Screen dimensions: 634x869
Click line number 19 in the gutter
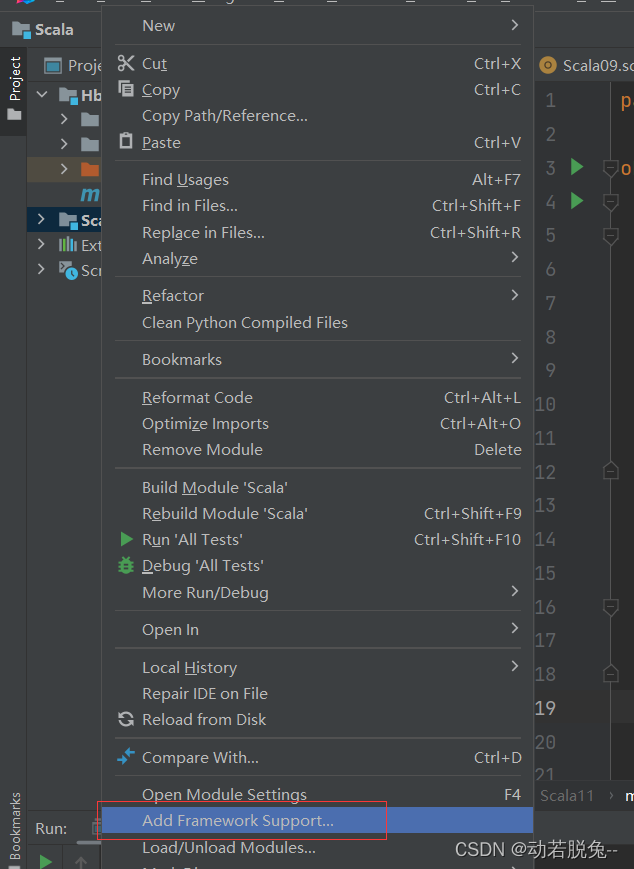point(549,707)
